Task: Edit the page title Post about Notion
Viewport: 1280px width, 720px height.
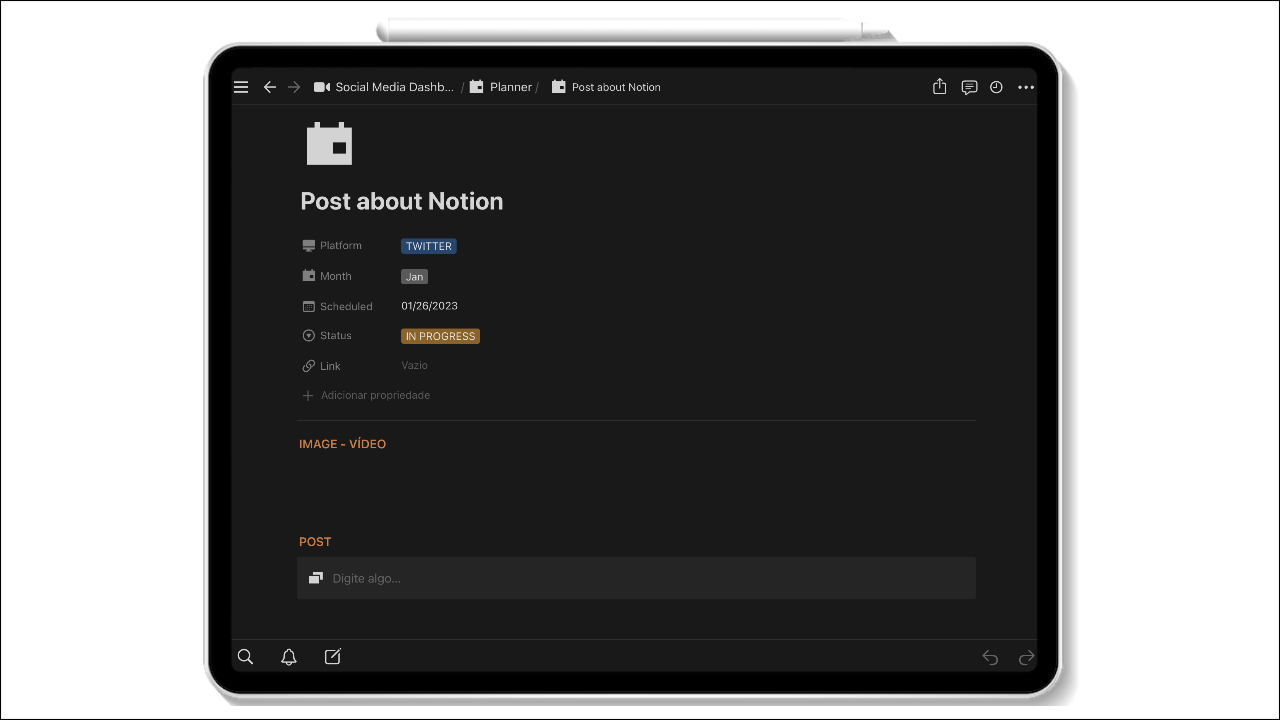Action: tap(402, 201)
